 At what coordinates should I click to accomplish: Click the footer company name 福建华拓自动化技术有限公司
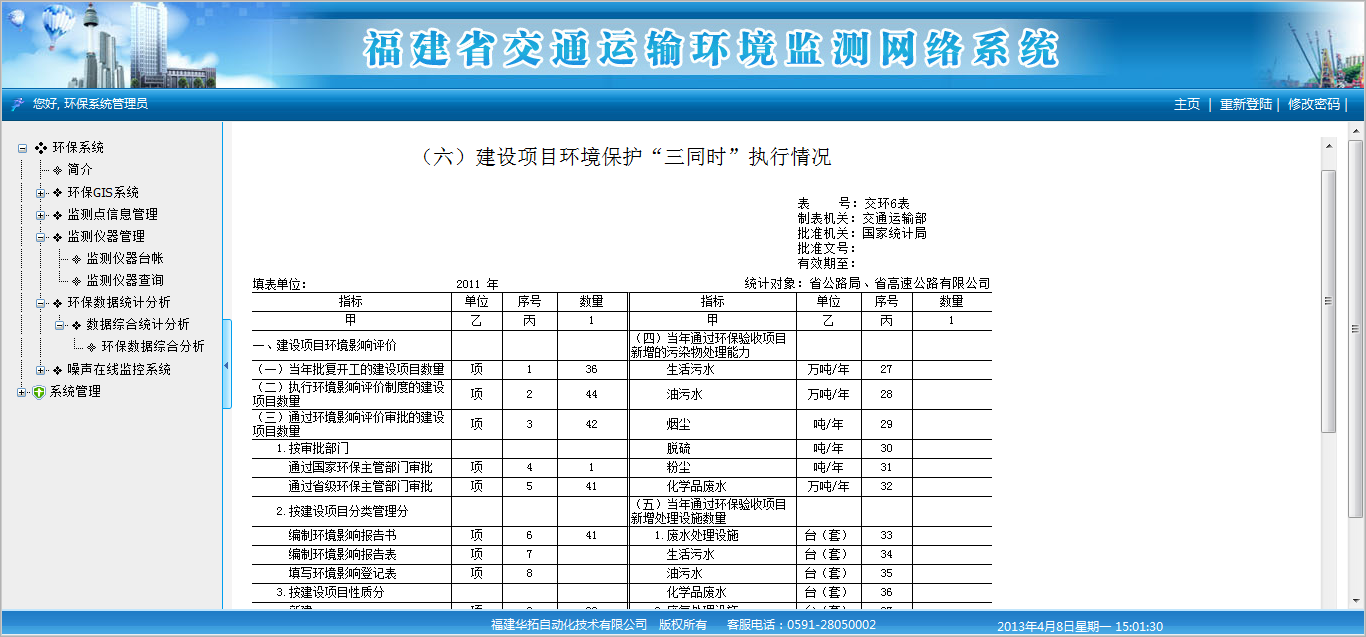(569, 624)
